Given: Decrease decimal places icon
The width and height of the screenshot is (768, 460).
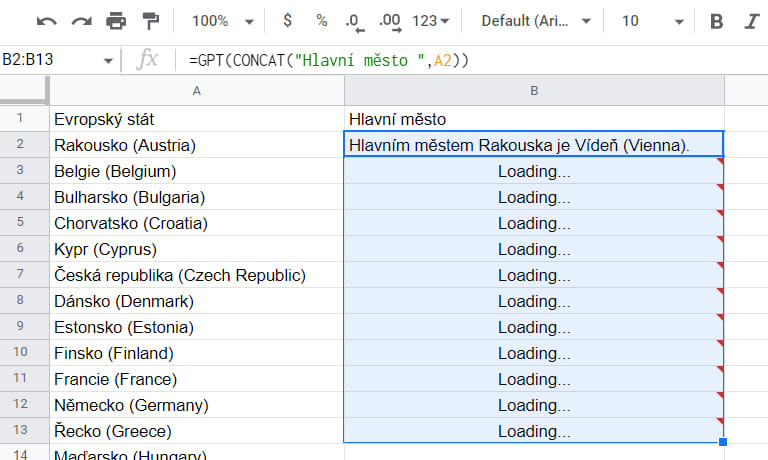Looking at the screenshot, I should tap(352, 21).
